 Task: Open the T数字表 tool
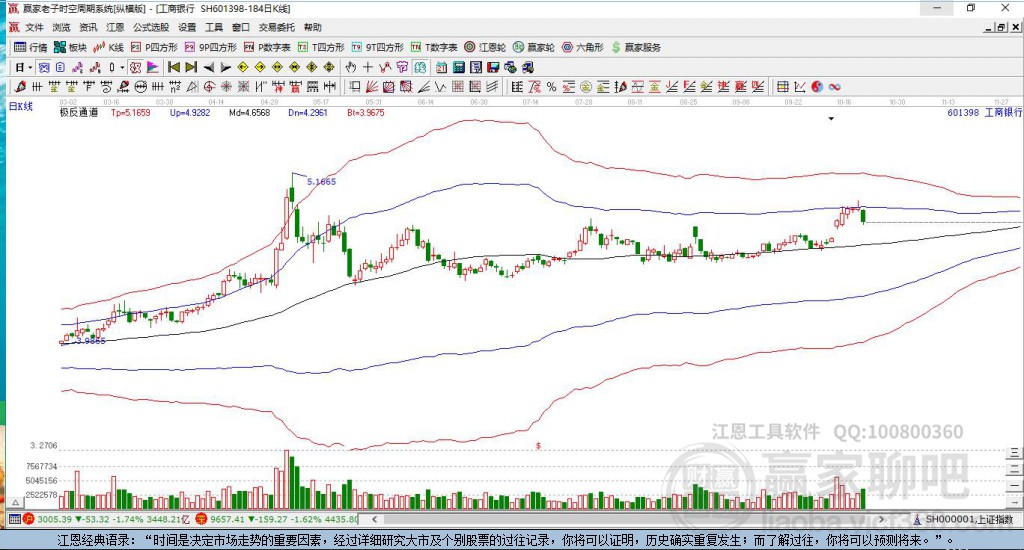click(x=434, y=47)
